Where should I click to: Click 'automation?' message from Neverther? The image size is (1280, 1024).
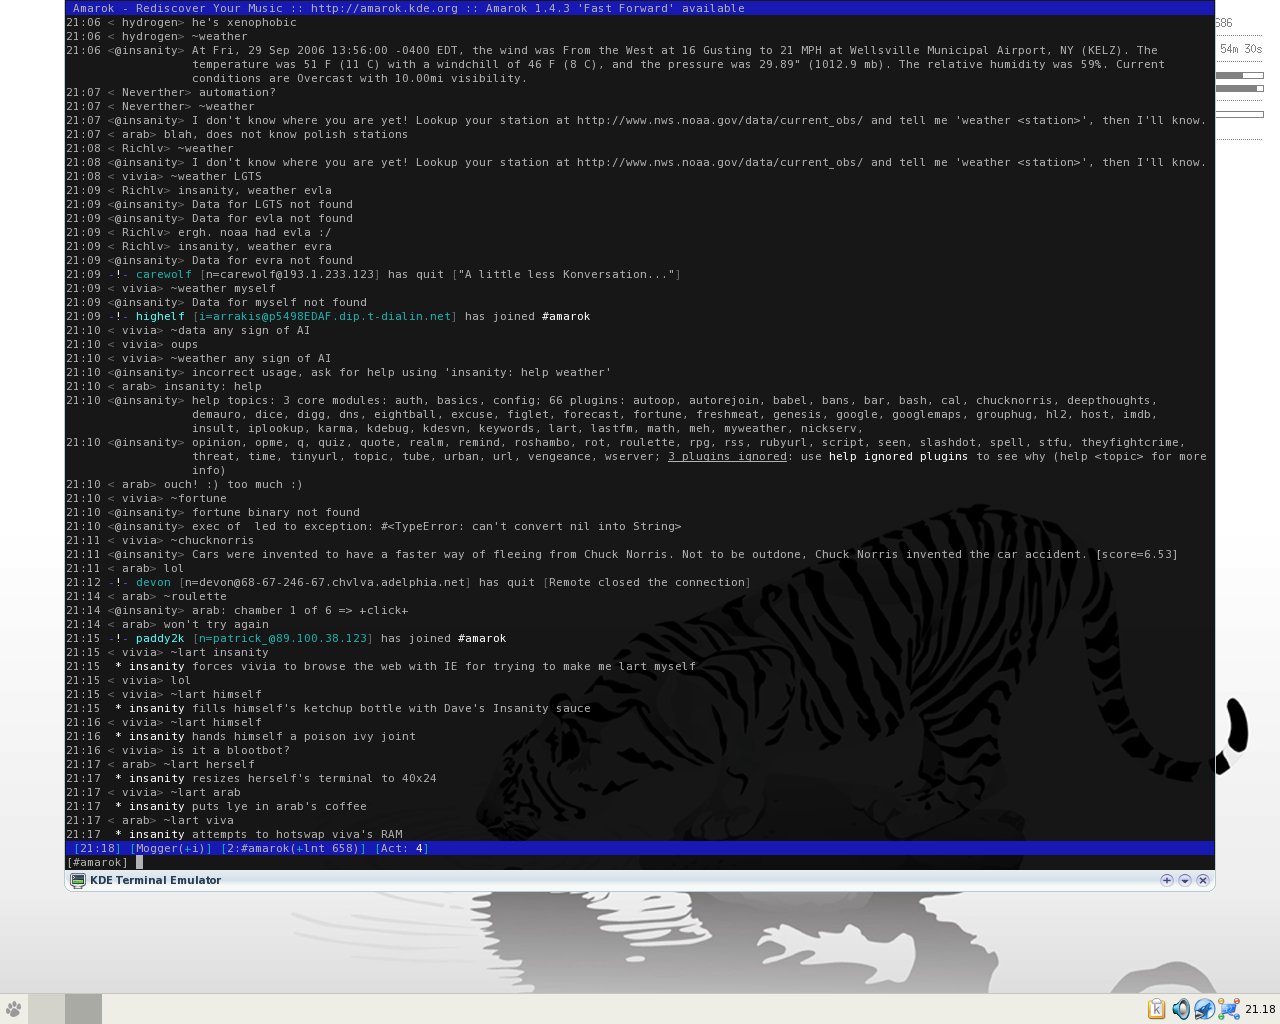237,92
